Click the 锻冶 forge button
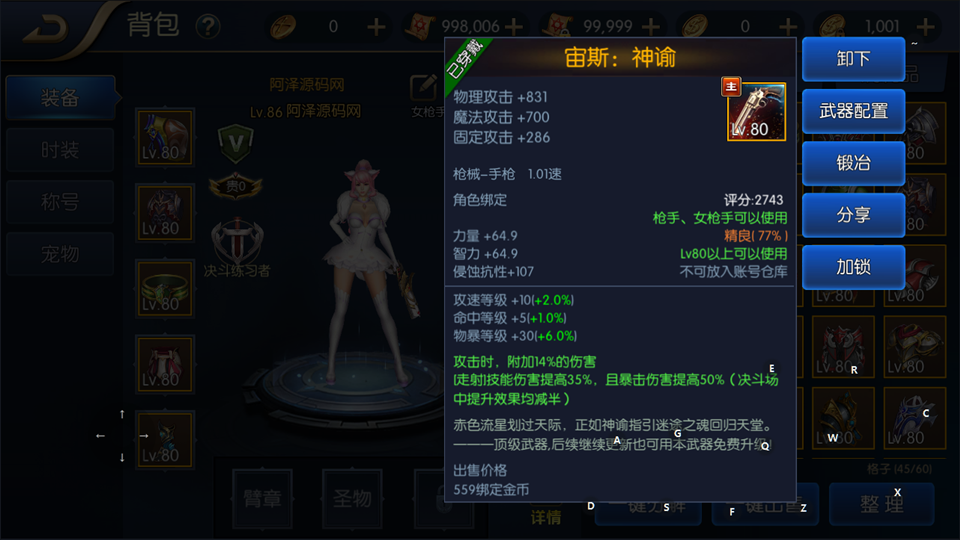Image resolution: width=960 pixels, height=540 pixels. tap(853, 163)
